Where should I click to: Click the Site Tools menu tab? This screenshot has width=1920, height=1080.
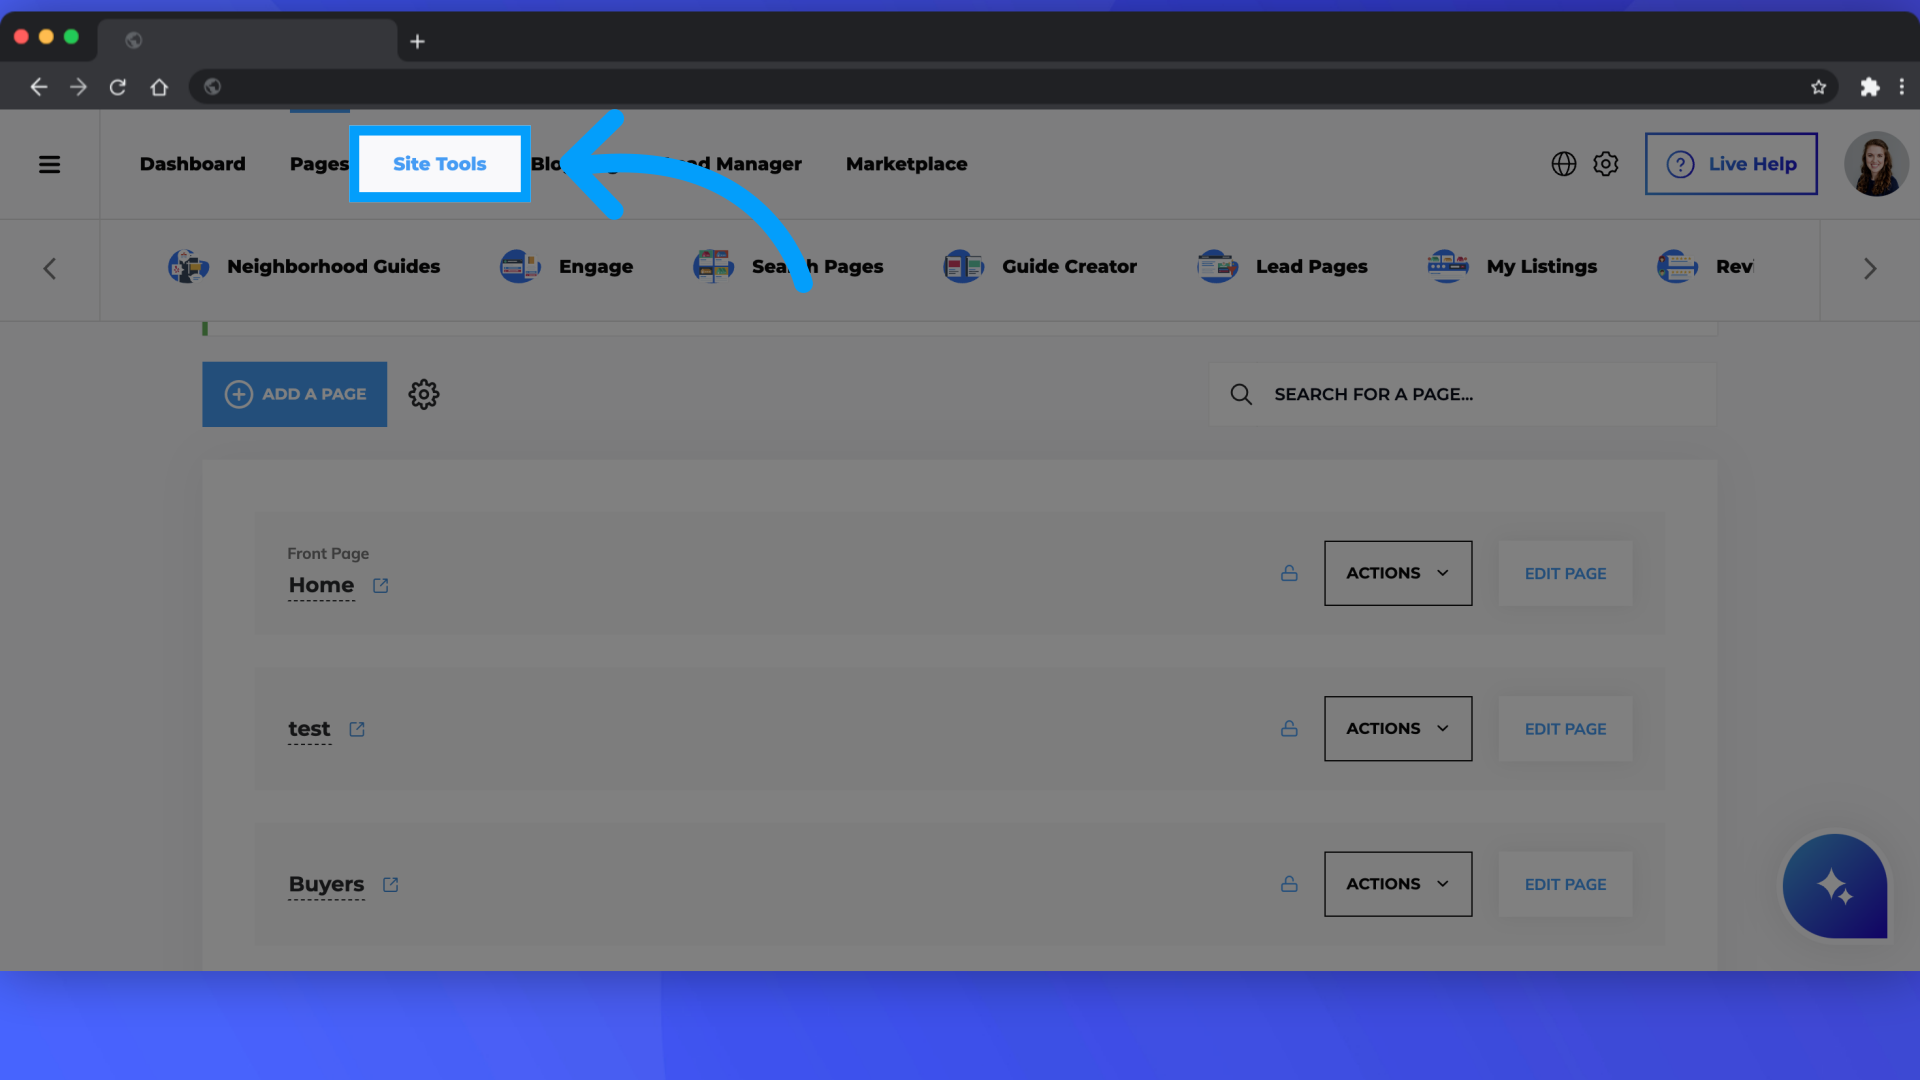(439, 164)
